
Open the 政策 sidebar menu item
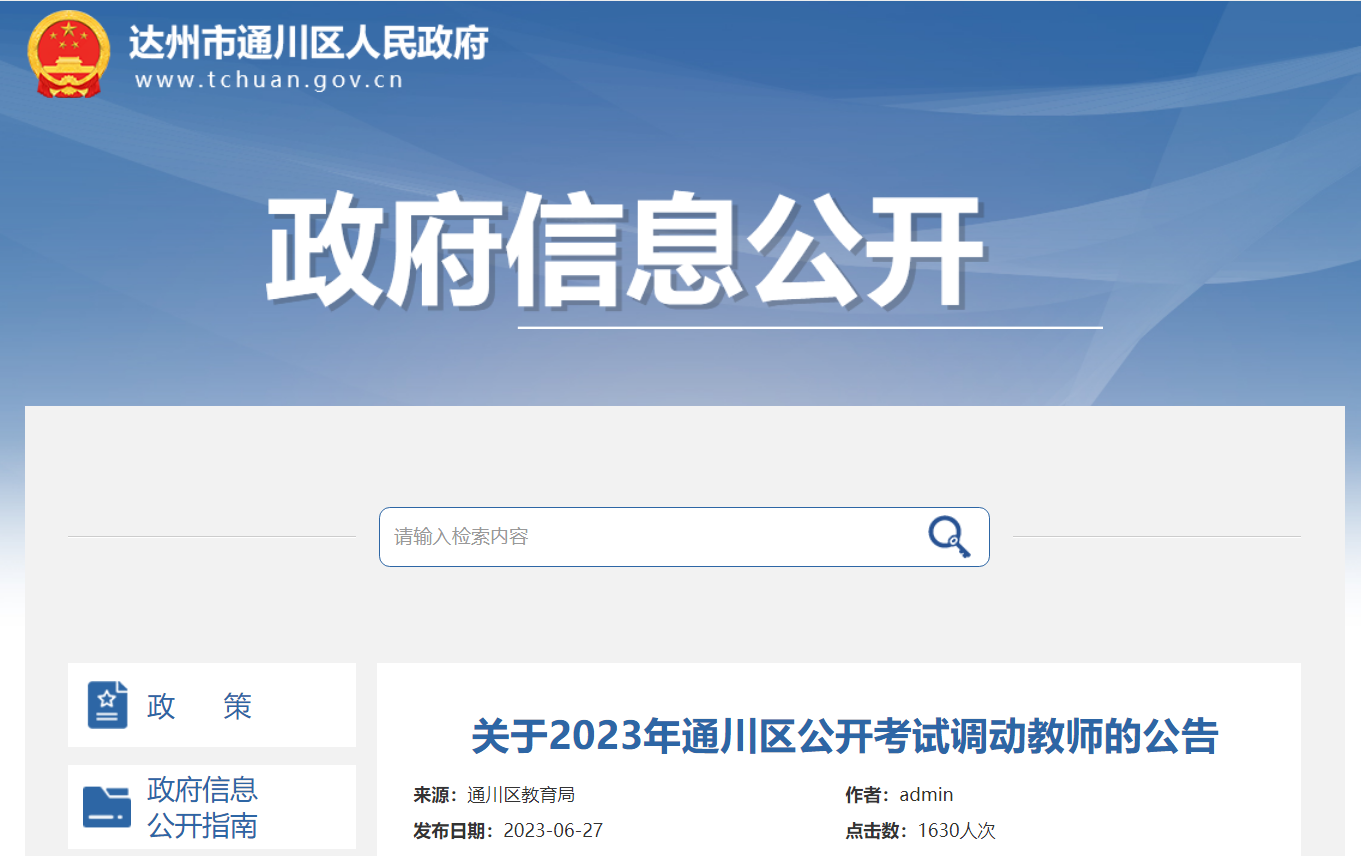[212, 705]
